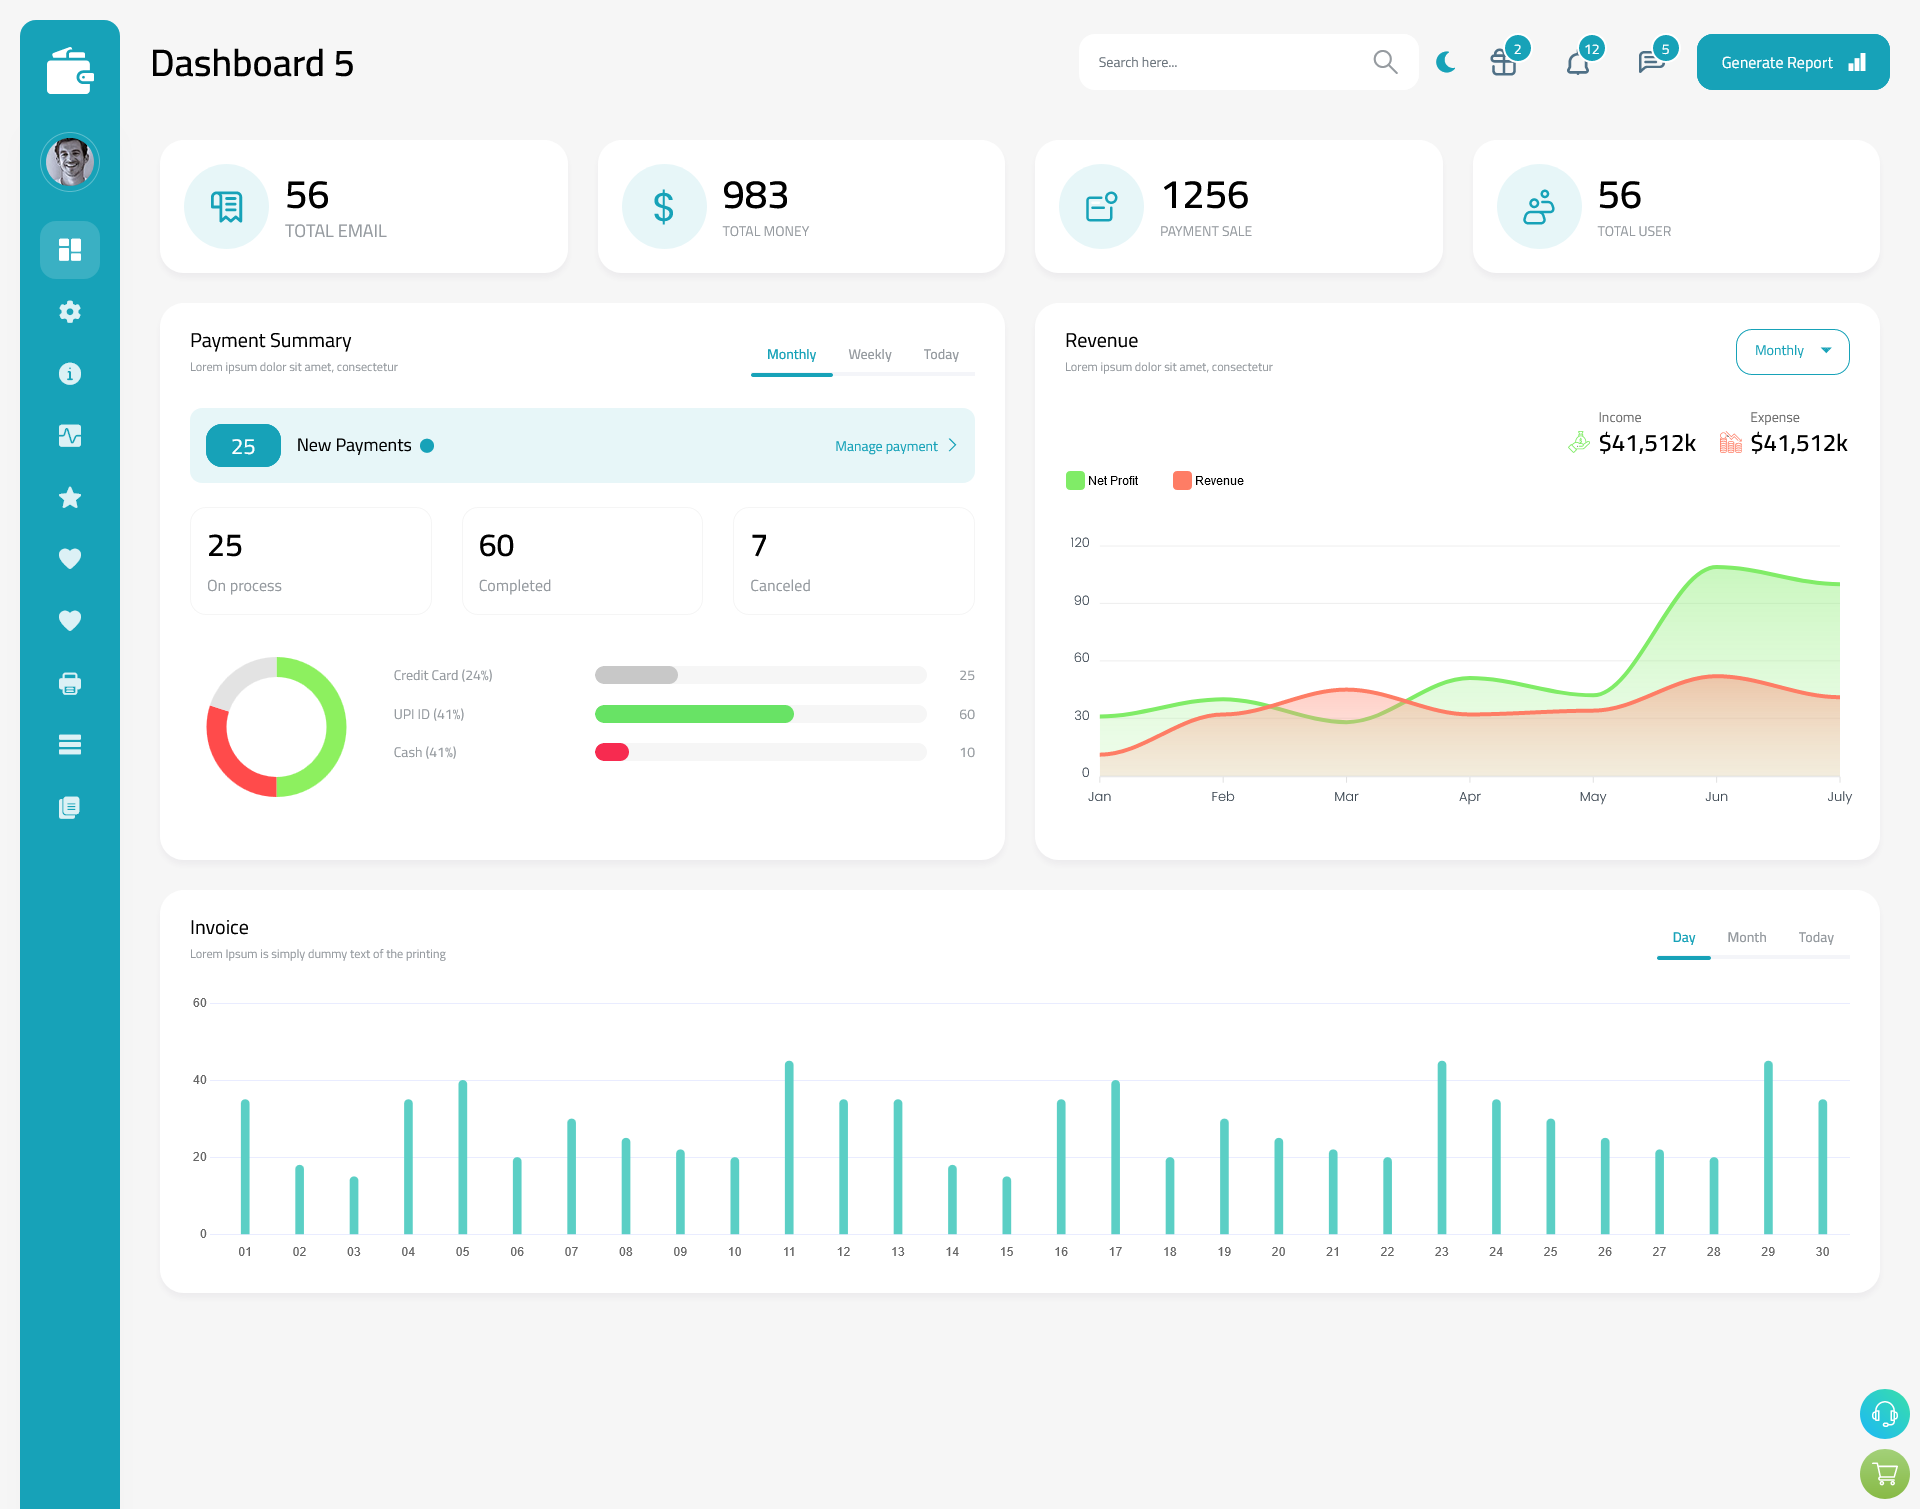Switch Invoice chart to Month view
Screen dimensions: 1920x1509
(x=1745, y=937)
